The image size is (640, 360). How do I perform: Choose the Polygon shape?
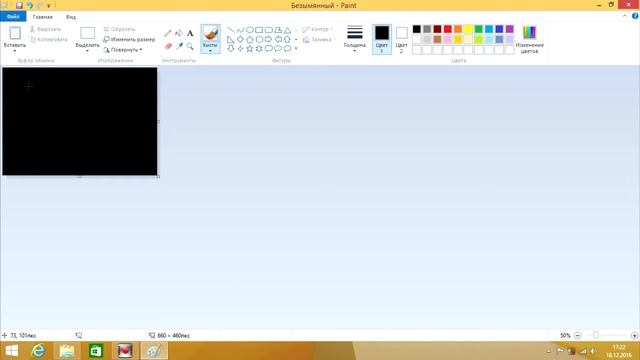coord(278,30)
